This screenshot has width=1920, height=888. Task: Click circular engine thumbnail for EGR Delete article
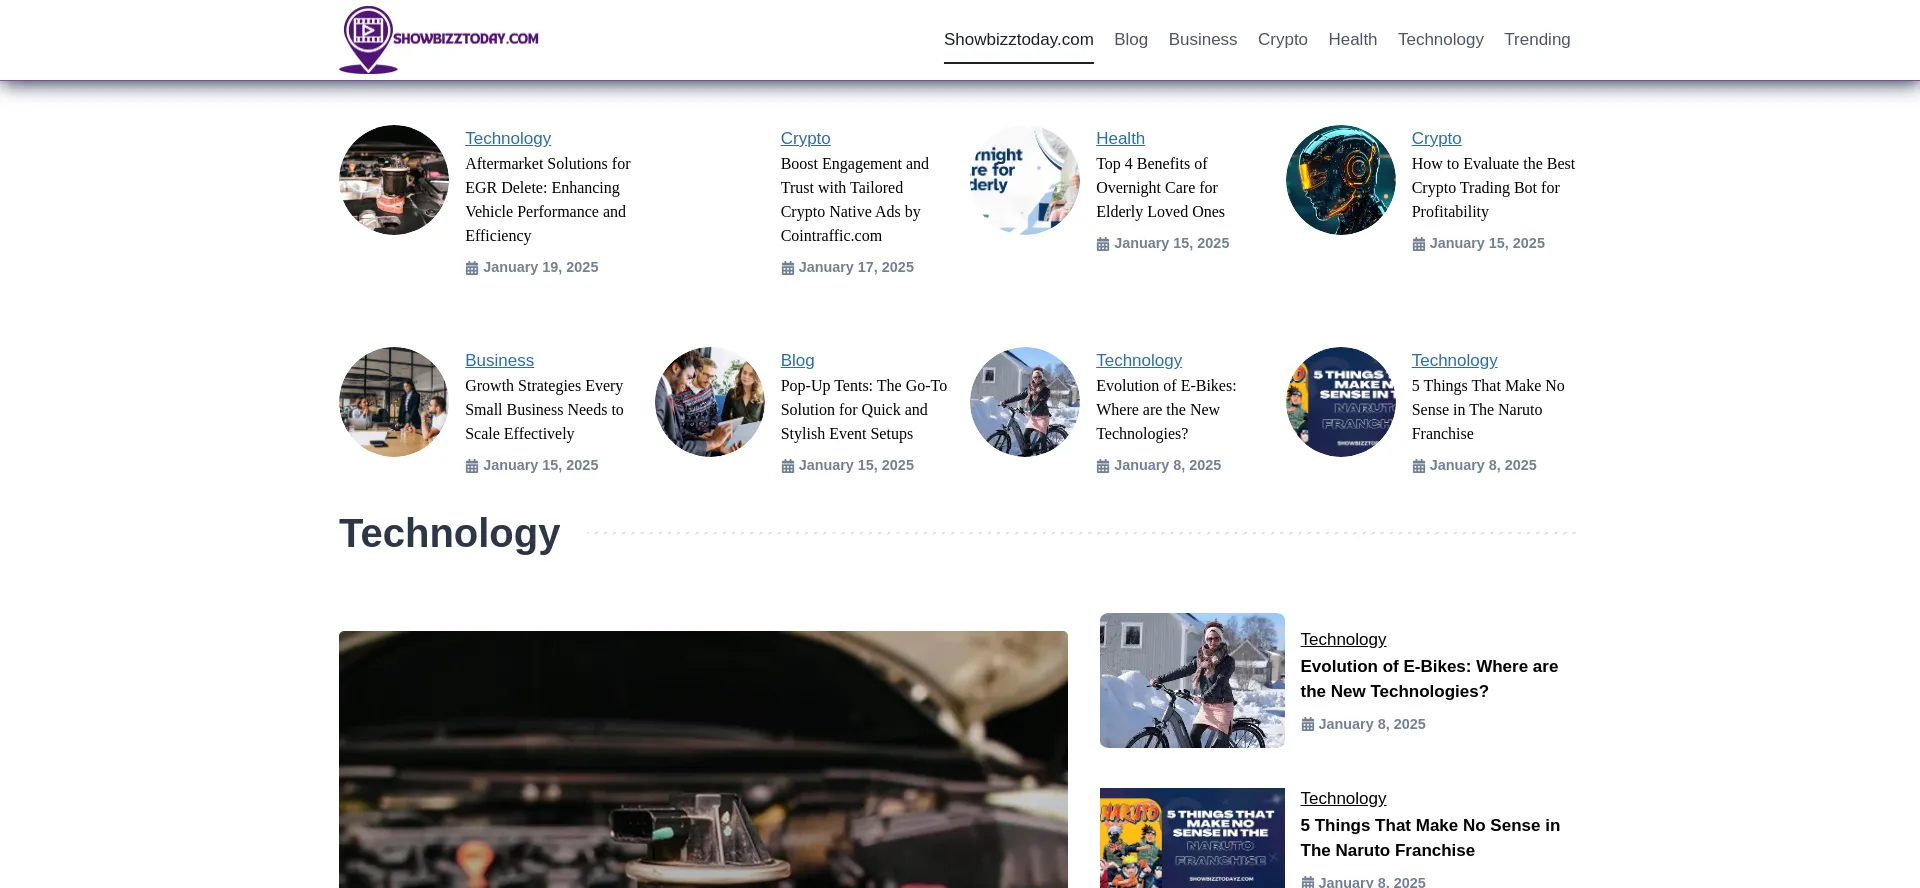click(x=394, y=180)
